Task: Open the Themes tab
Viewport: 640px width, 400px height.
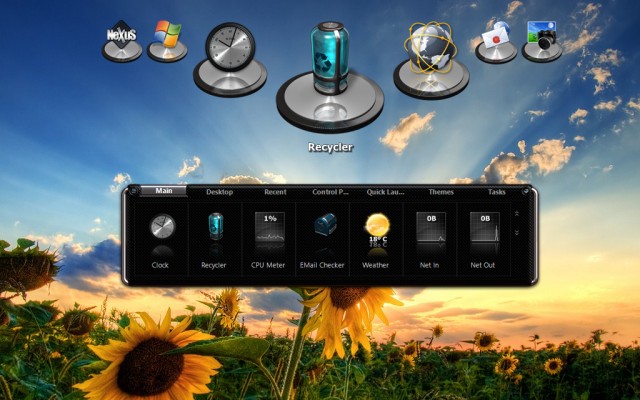Action: pos(441,192)
